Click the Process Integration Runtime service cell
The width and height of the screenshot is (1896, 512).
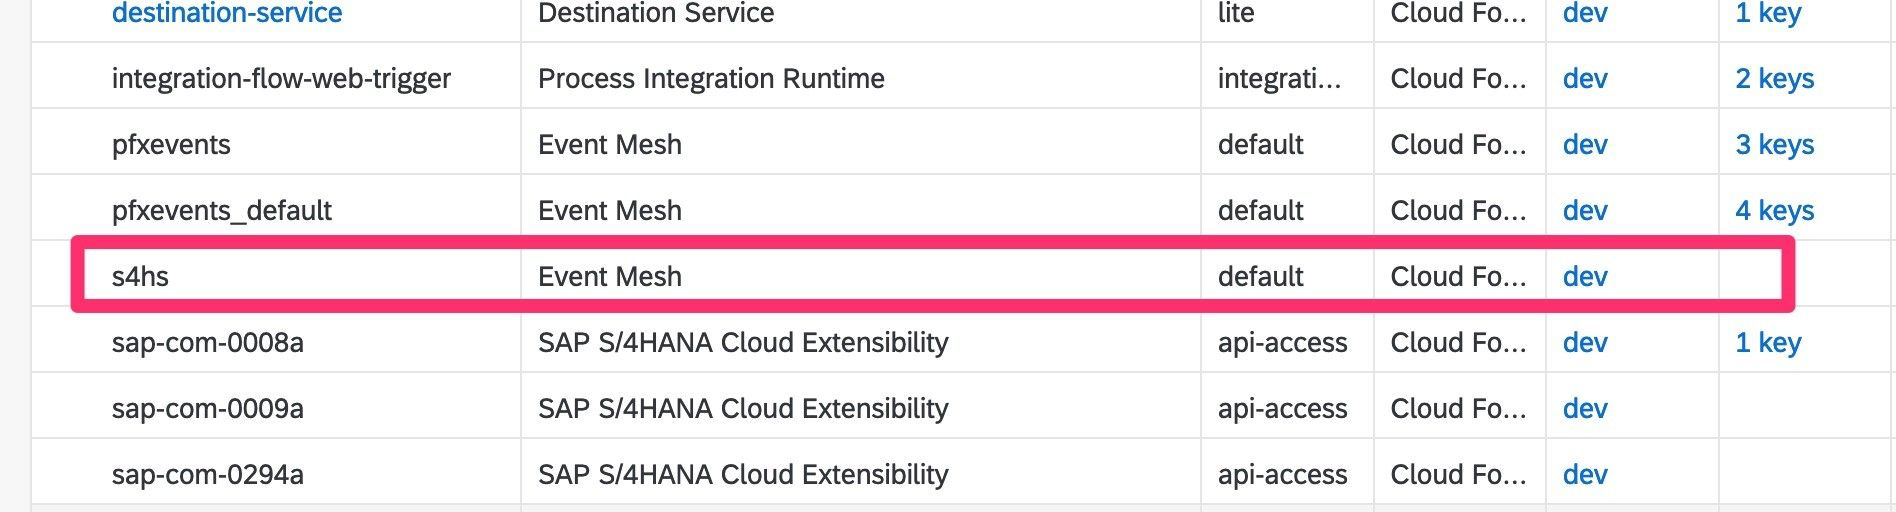[x=711, y=79]
